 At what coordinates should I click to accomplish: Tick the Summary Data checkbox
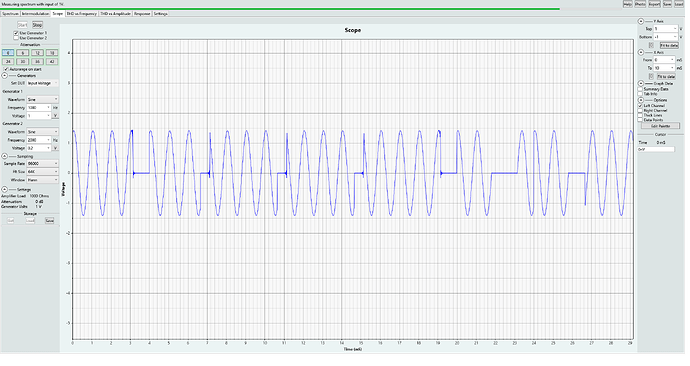(x=640, y=89)
